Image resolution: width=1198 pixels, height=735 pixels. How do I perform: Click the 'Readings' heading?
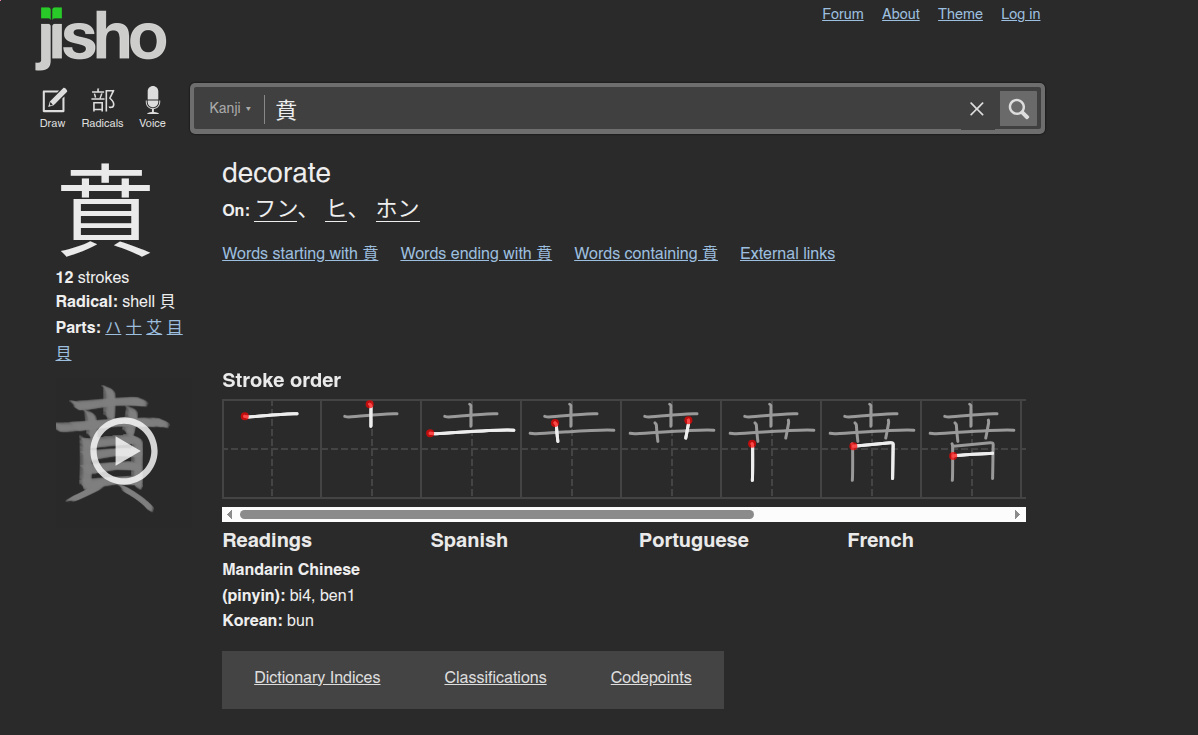tap(267, 541)
